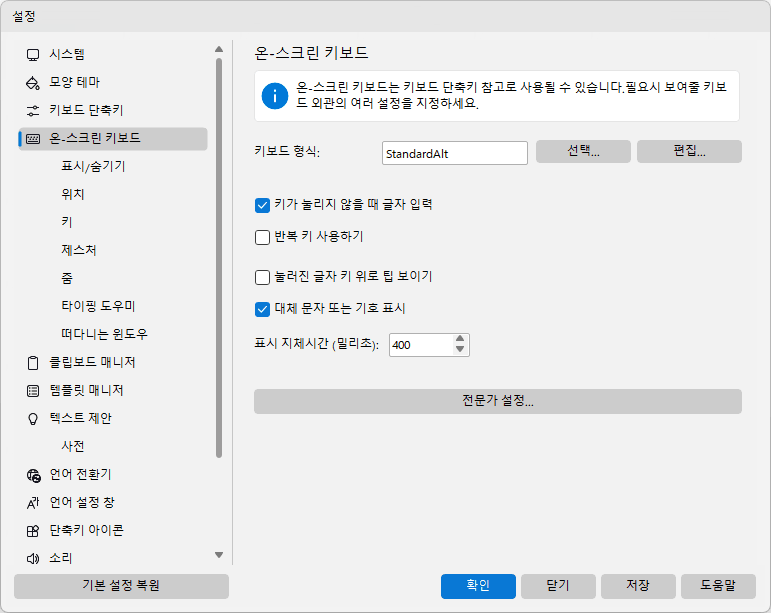Open 줌 subsection
771x613 pixels.
pos(67,278)
